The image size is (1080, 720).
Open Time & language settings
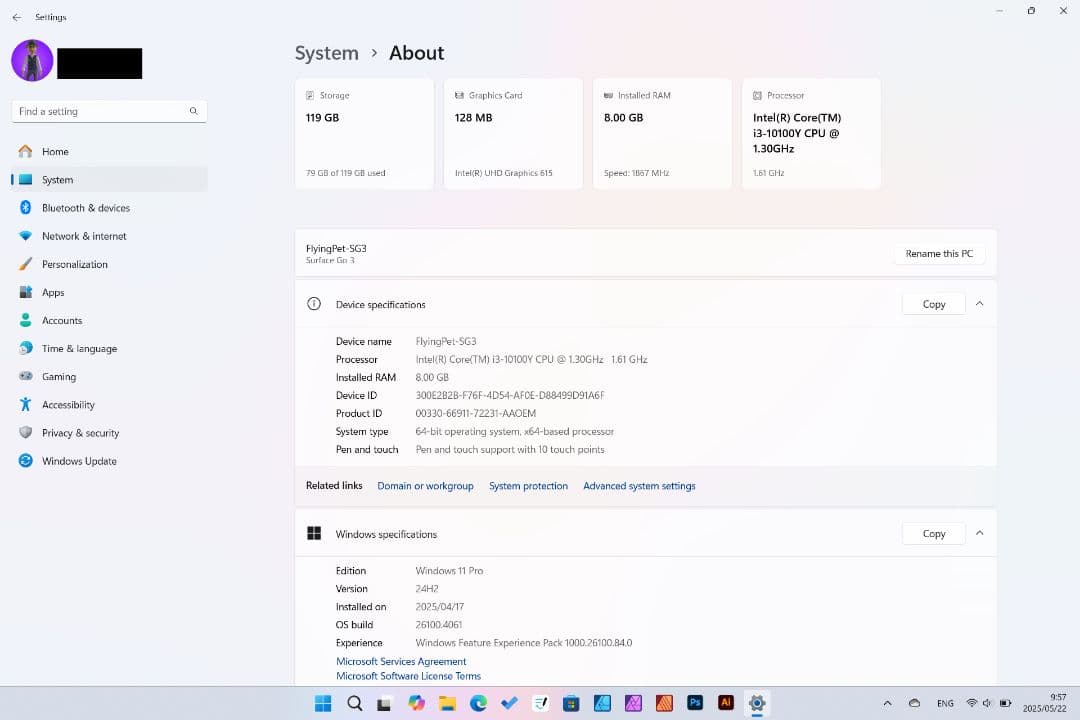point(109,349)
